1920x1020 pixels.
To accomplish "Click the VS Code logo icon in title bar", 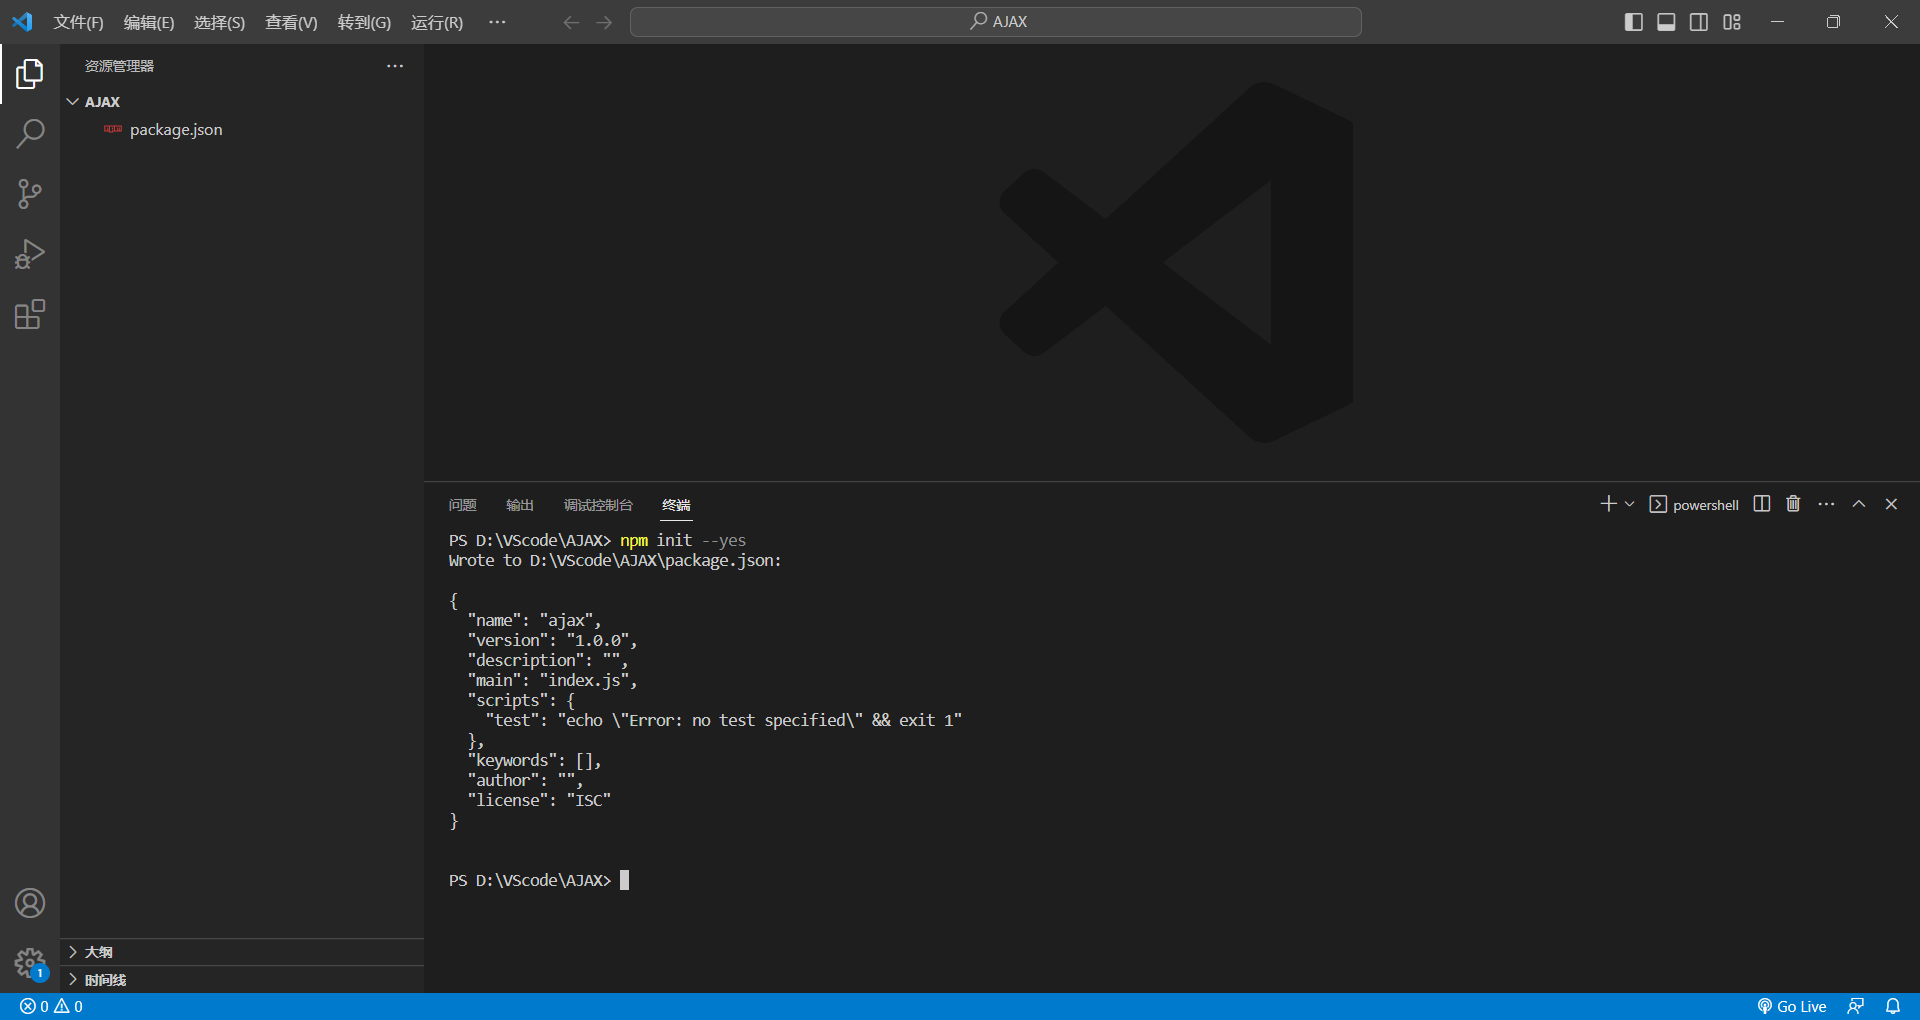I will click(22, 22).
